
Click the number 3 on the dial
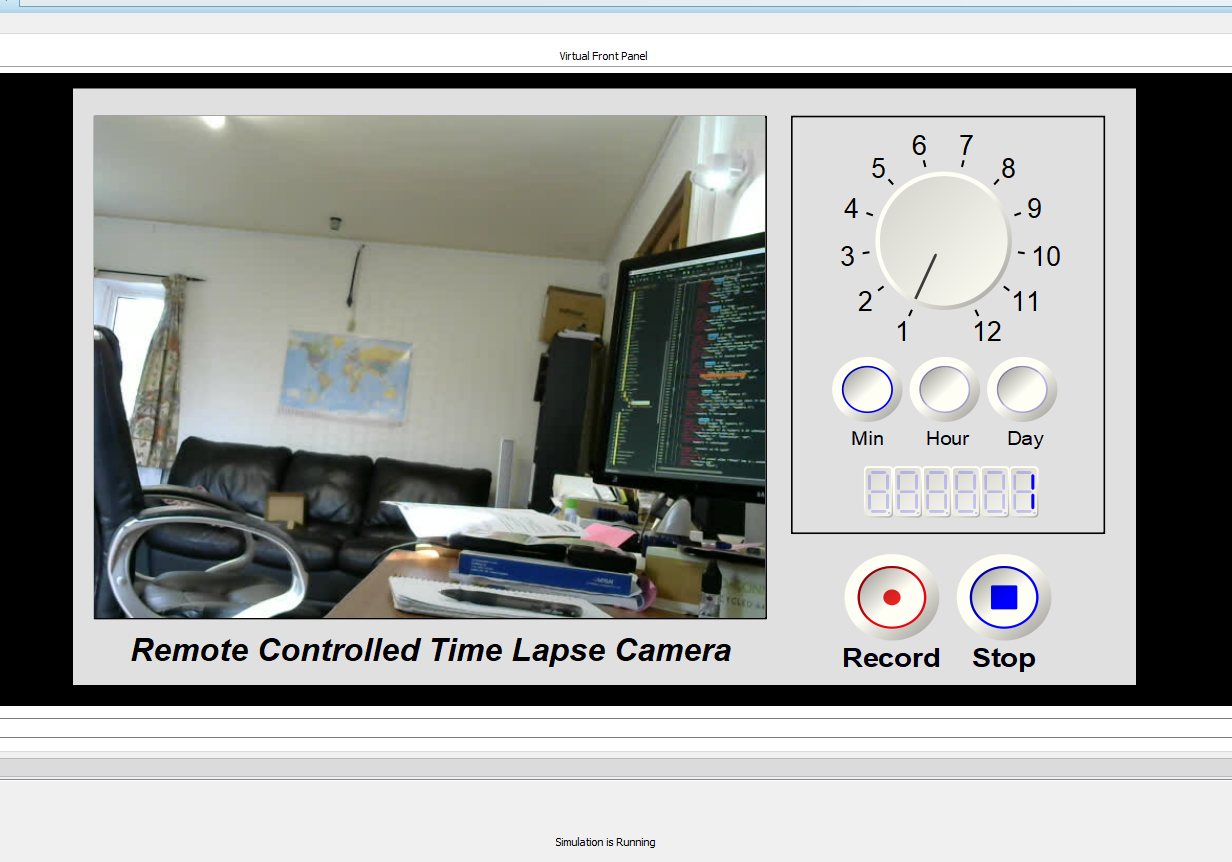click(x=845, y=256)
